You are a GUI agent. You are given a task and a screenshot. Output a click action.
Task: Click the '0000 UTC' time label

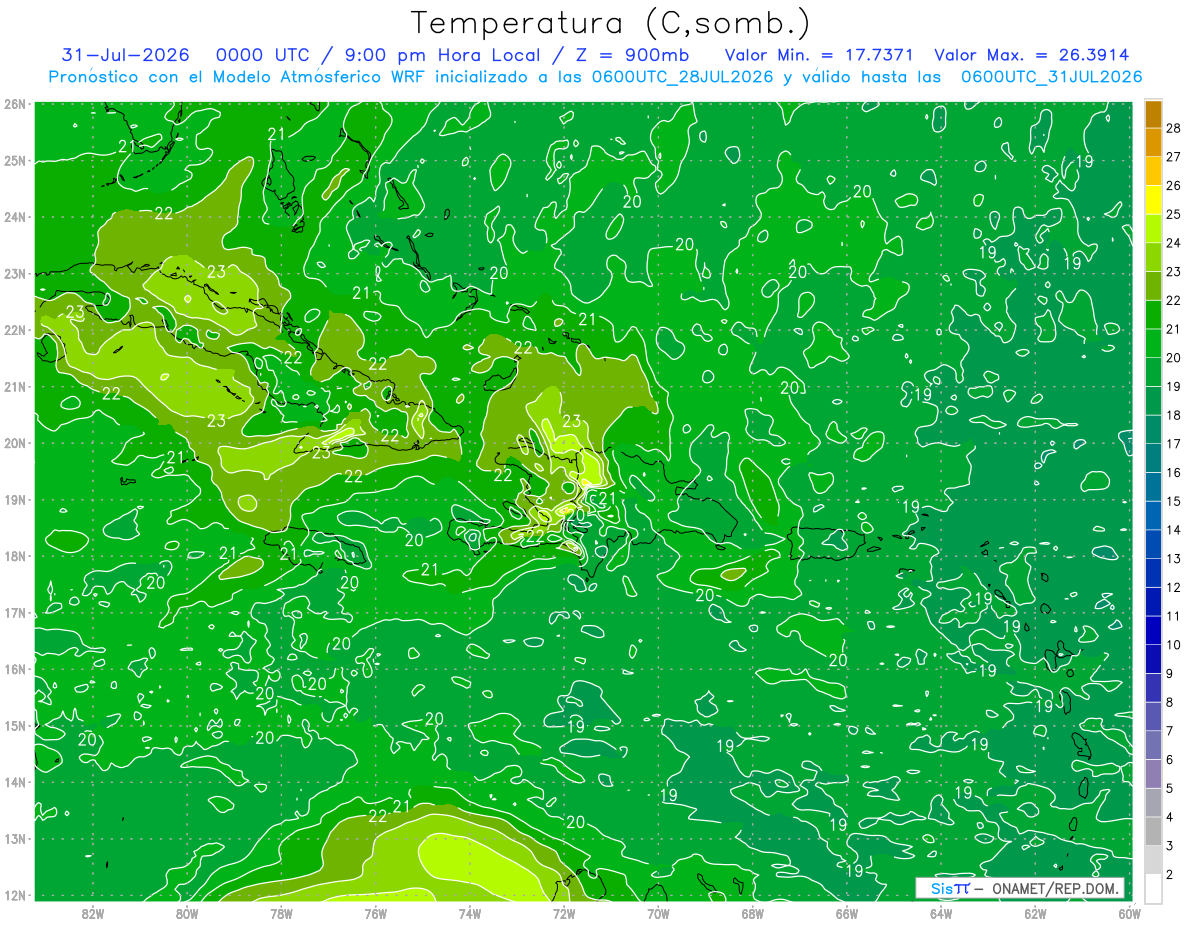point(261,55)
